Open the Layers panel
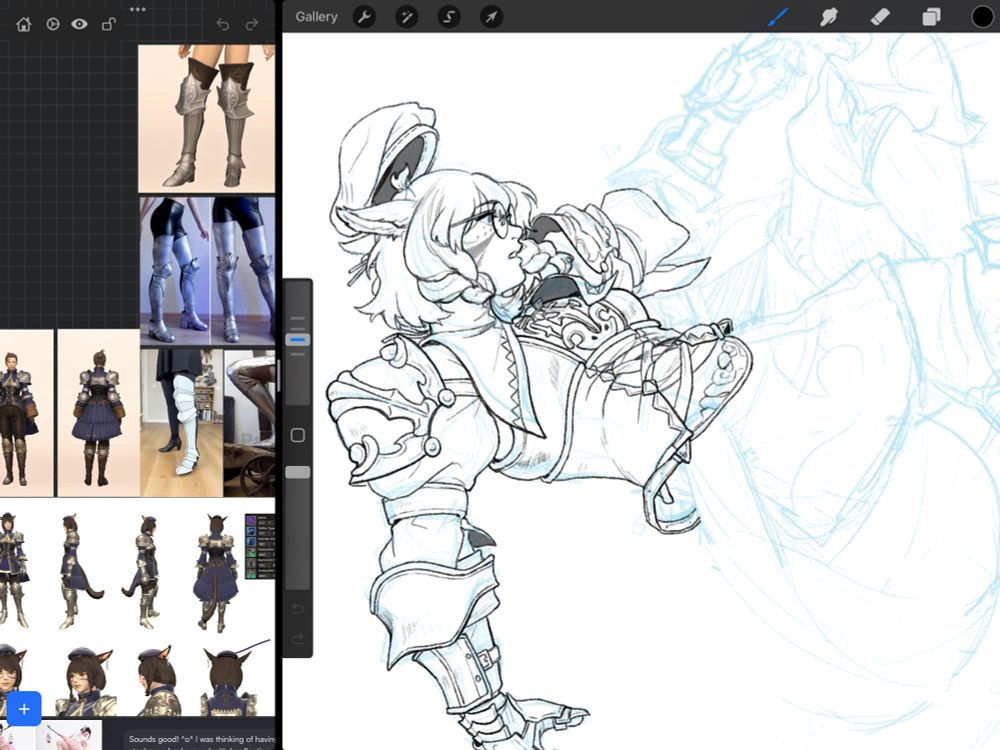This screenshot has height=750, width=1000. tap(931, 17)
